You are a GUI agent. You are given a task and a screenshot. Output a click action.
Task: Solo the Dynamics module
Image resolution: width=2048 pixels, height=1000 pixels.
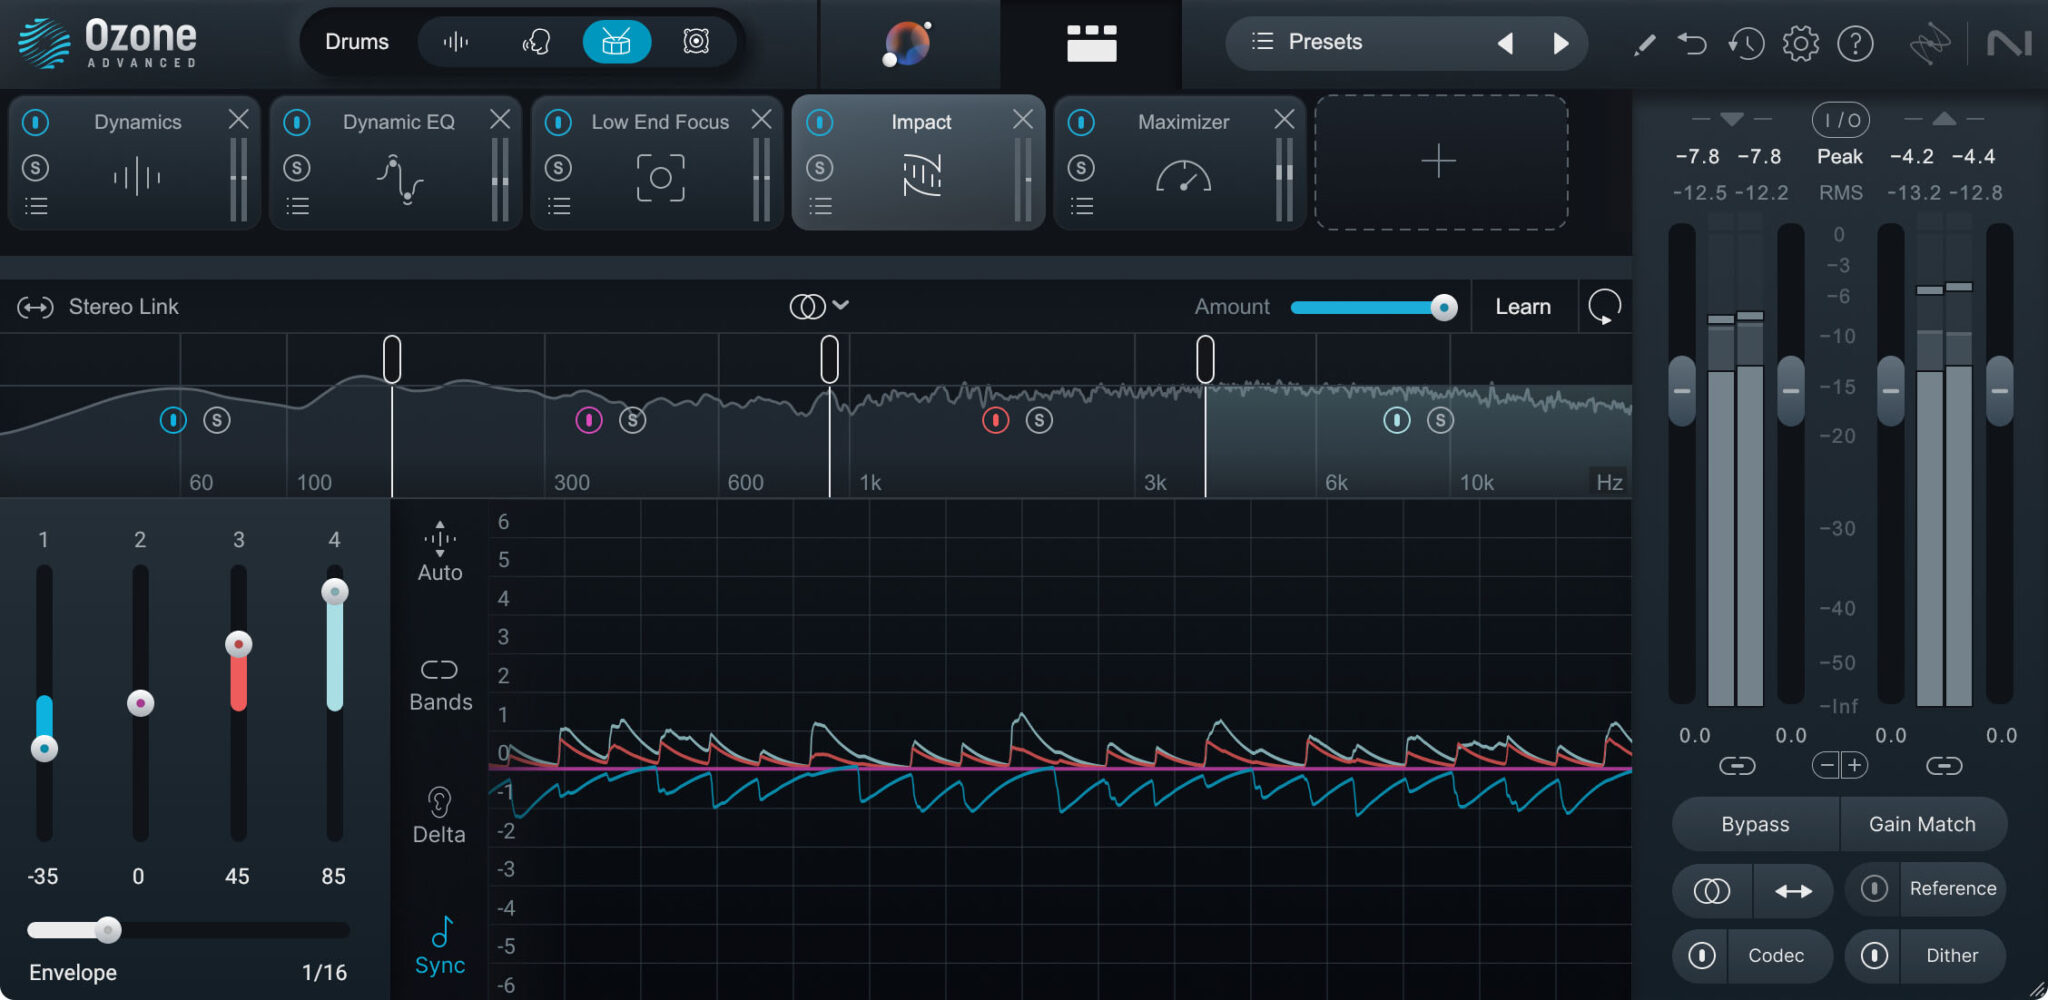[36, 167]
